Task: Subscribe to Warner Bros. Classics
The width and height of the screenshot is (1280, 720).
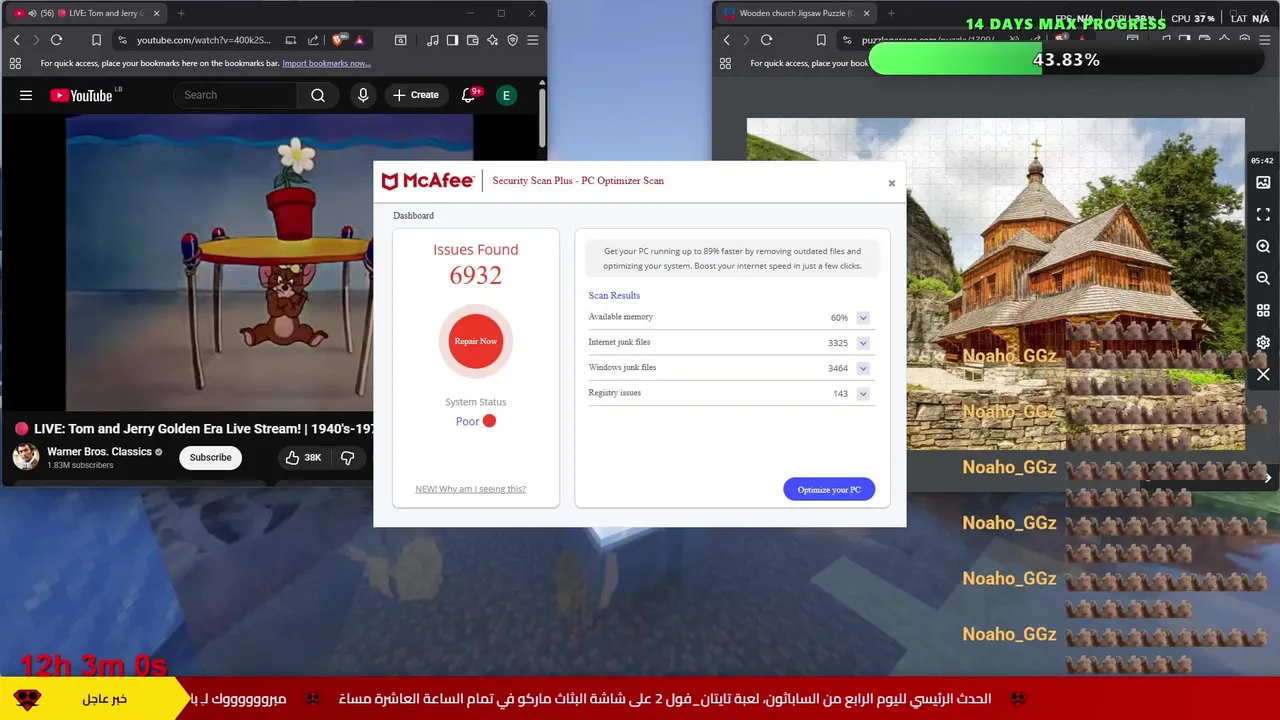Action: click(x=210, y=457)
